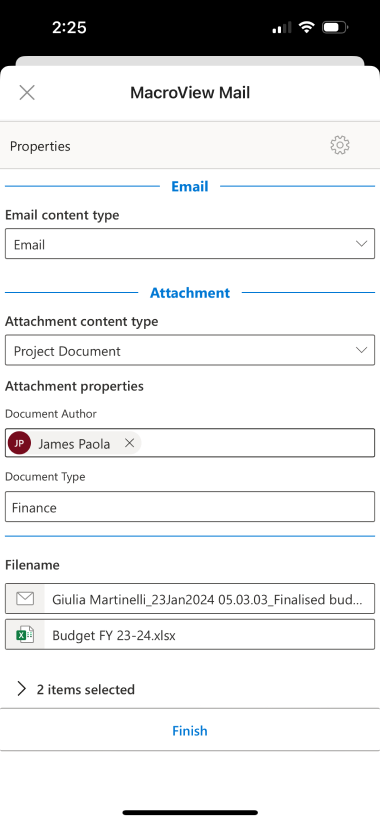Select the Properties header bar
This screenshot has width=380, height=823.
(x=190, y=145)
